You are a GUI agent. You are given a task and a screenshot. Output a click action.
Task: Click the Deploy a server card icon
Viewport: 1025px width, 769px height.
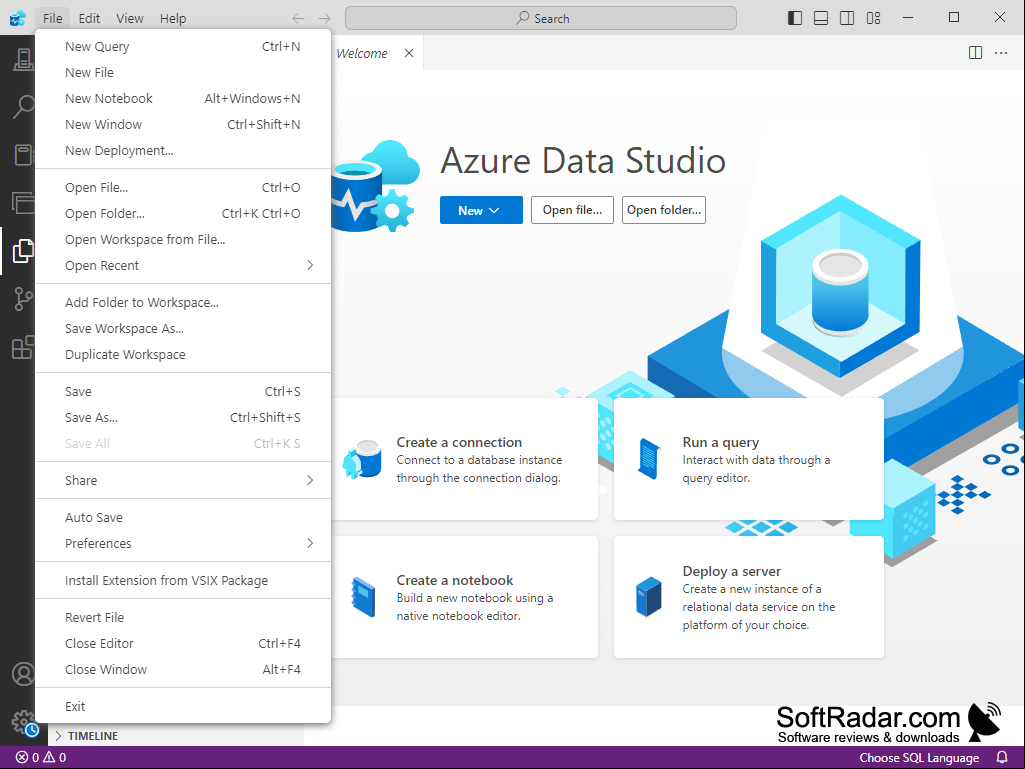click(648, 597)
